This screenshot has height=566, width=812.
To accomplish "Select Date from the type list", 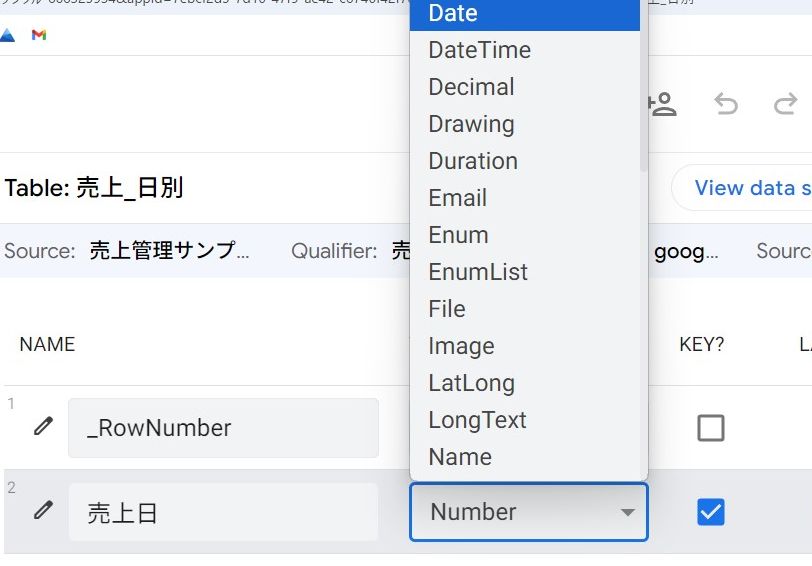I will pos(453,14).
